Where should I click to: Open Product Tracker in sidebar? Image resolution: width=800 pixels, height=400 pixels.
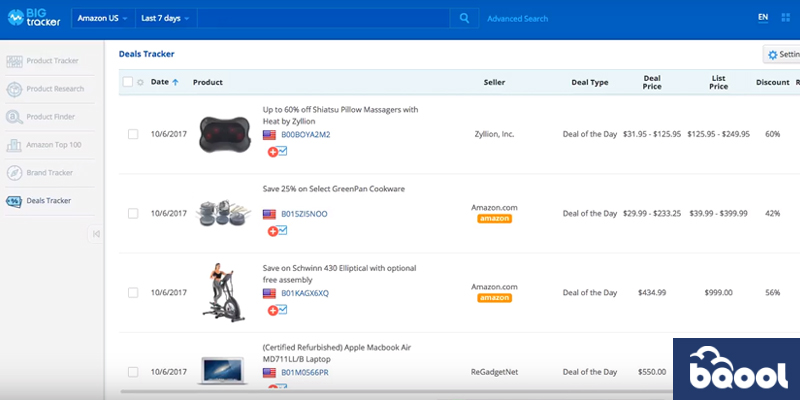53,61
